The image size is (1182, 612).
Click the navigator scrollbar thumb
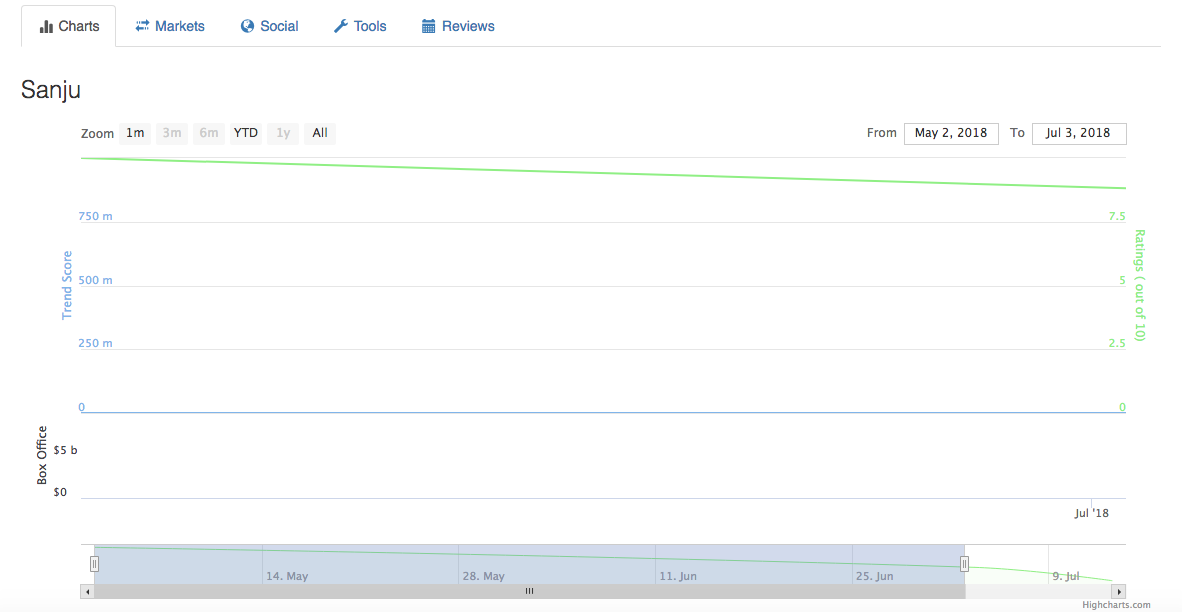(529, 592)
